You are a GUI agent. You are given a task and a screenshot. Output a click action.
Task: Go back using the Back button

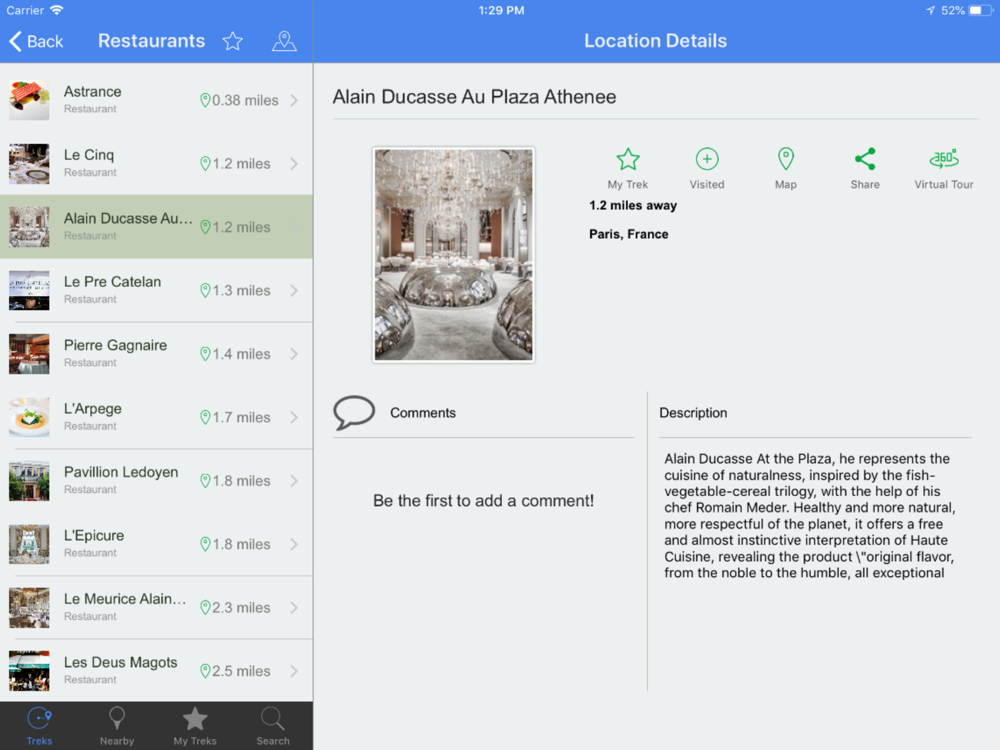point(36,41)
